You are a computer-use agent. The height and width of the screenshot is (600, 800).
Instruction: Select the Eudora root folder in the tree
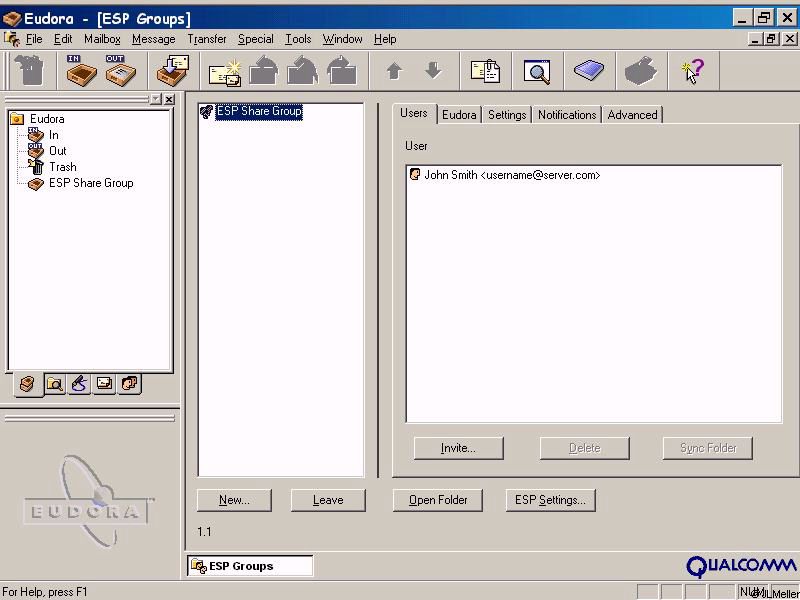tap(47, 119)
